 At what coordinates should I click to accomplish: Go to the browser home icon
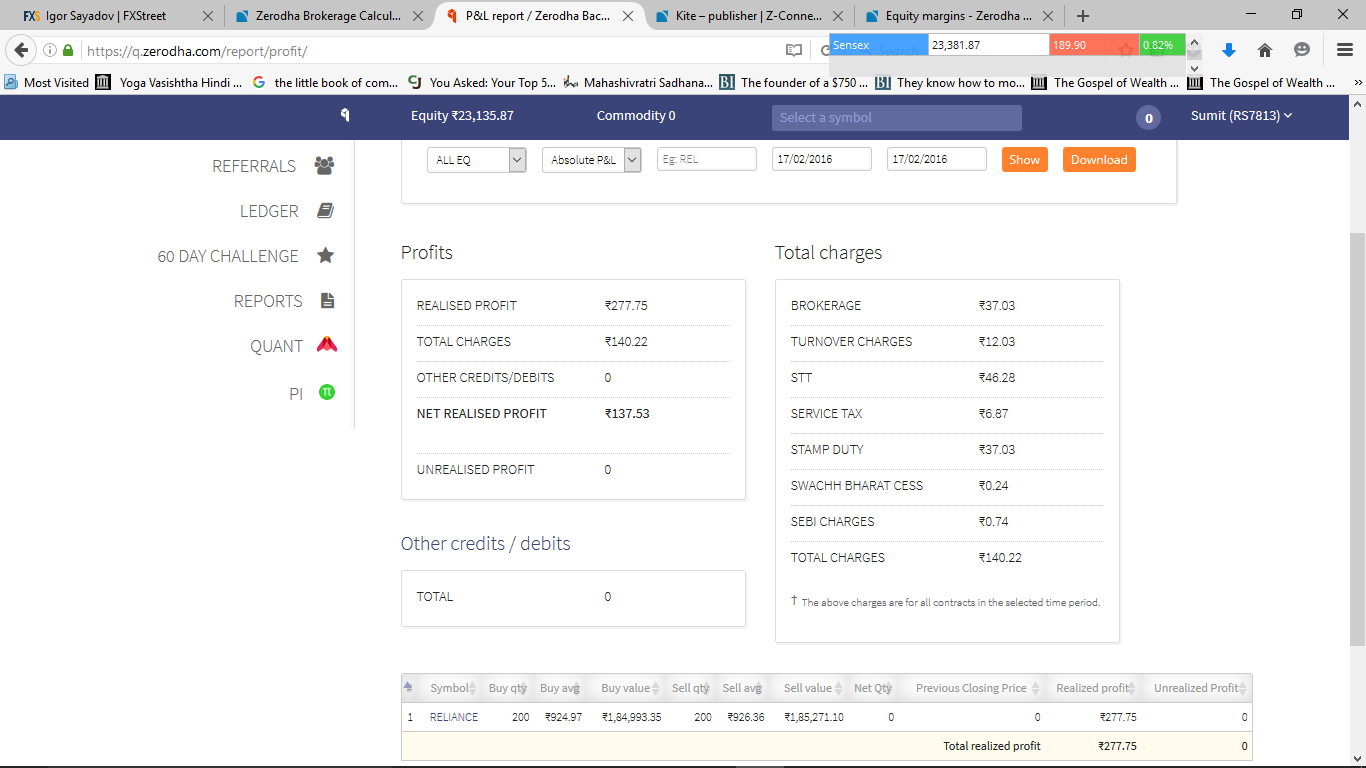pos(1265,50)
